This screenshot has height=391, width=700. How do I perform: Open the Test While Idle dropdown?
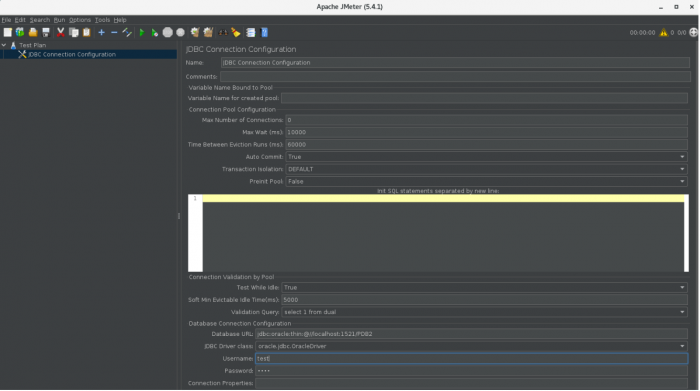point(682,287)
